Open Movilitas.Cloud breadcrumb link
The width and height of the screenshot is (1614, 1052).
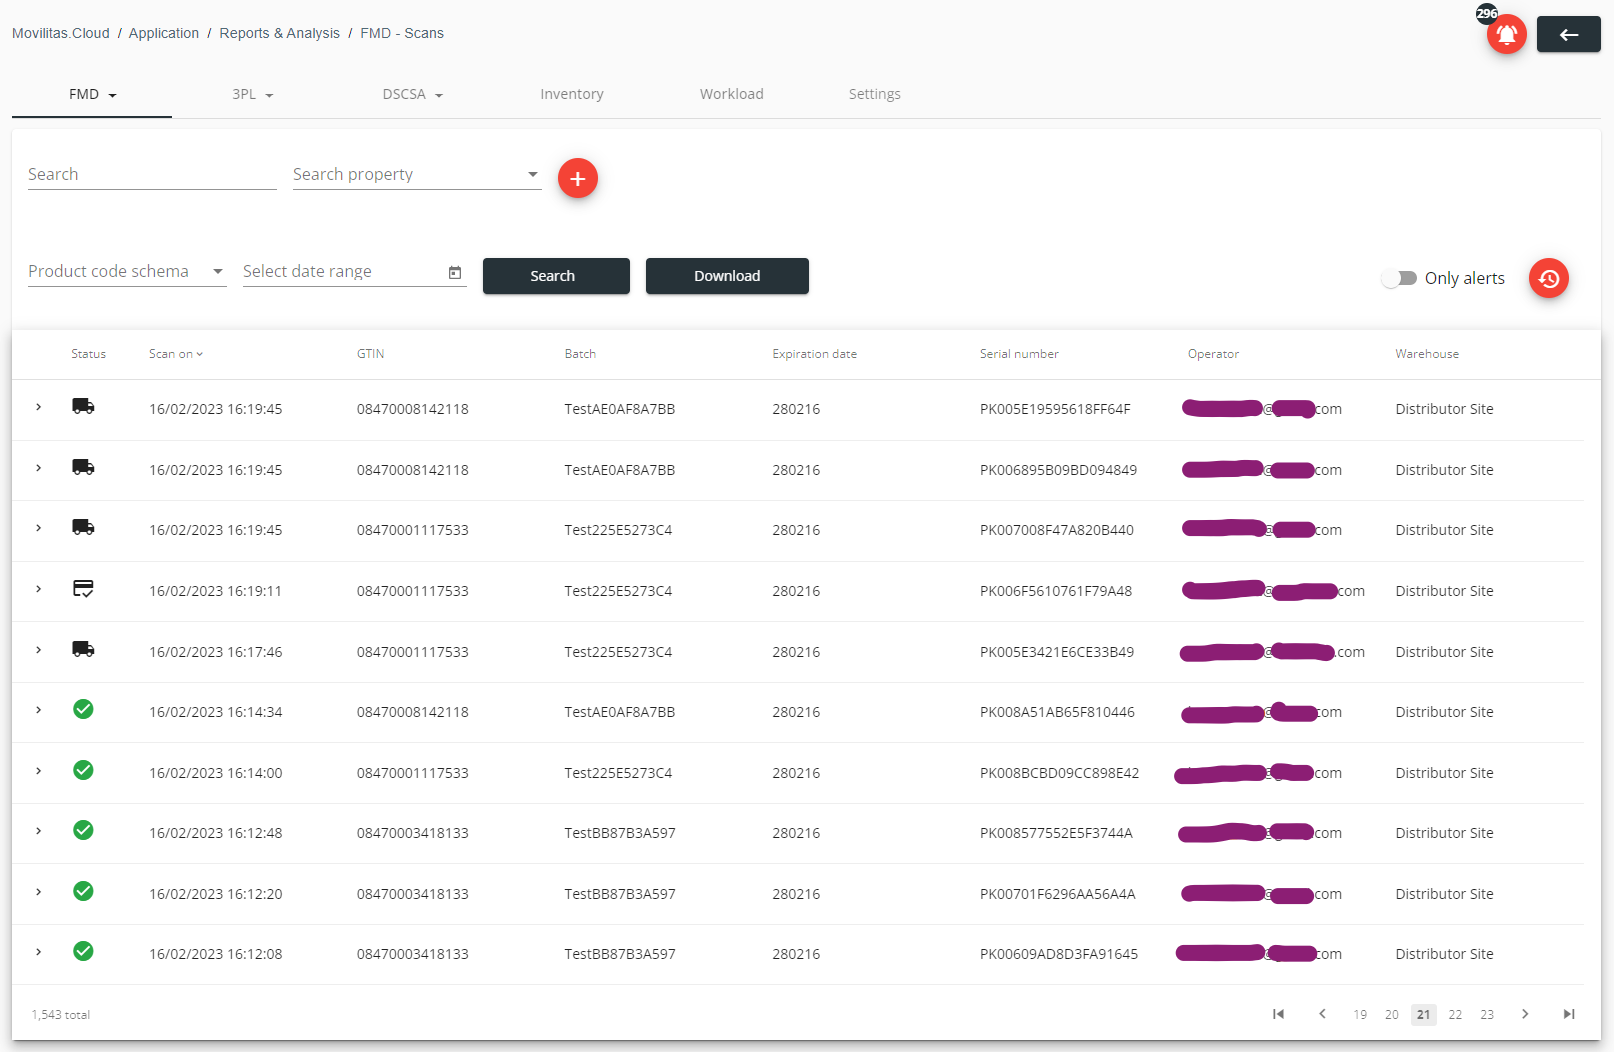click(61, 33)
